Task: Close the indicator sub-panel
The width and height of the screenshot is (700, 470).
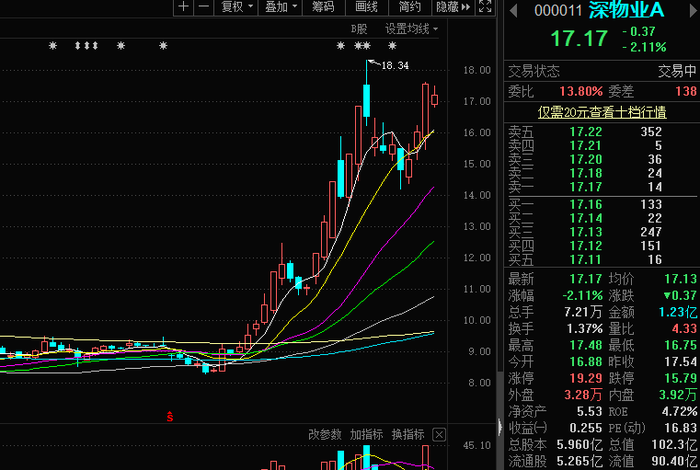Action: click(439, 434)
